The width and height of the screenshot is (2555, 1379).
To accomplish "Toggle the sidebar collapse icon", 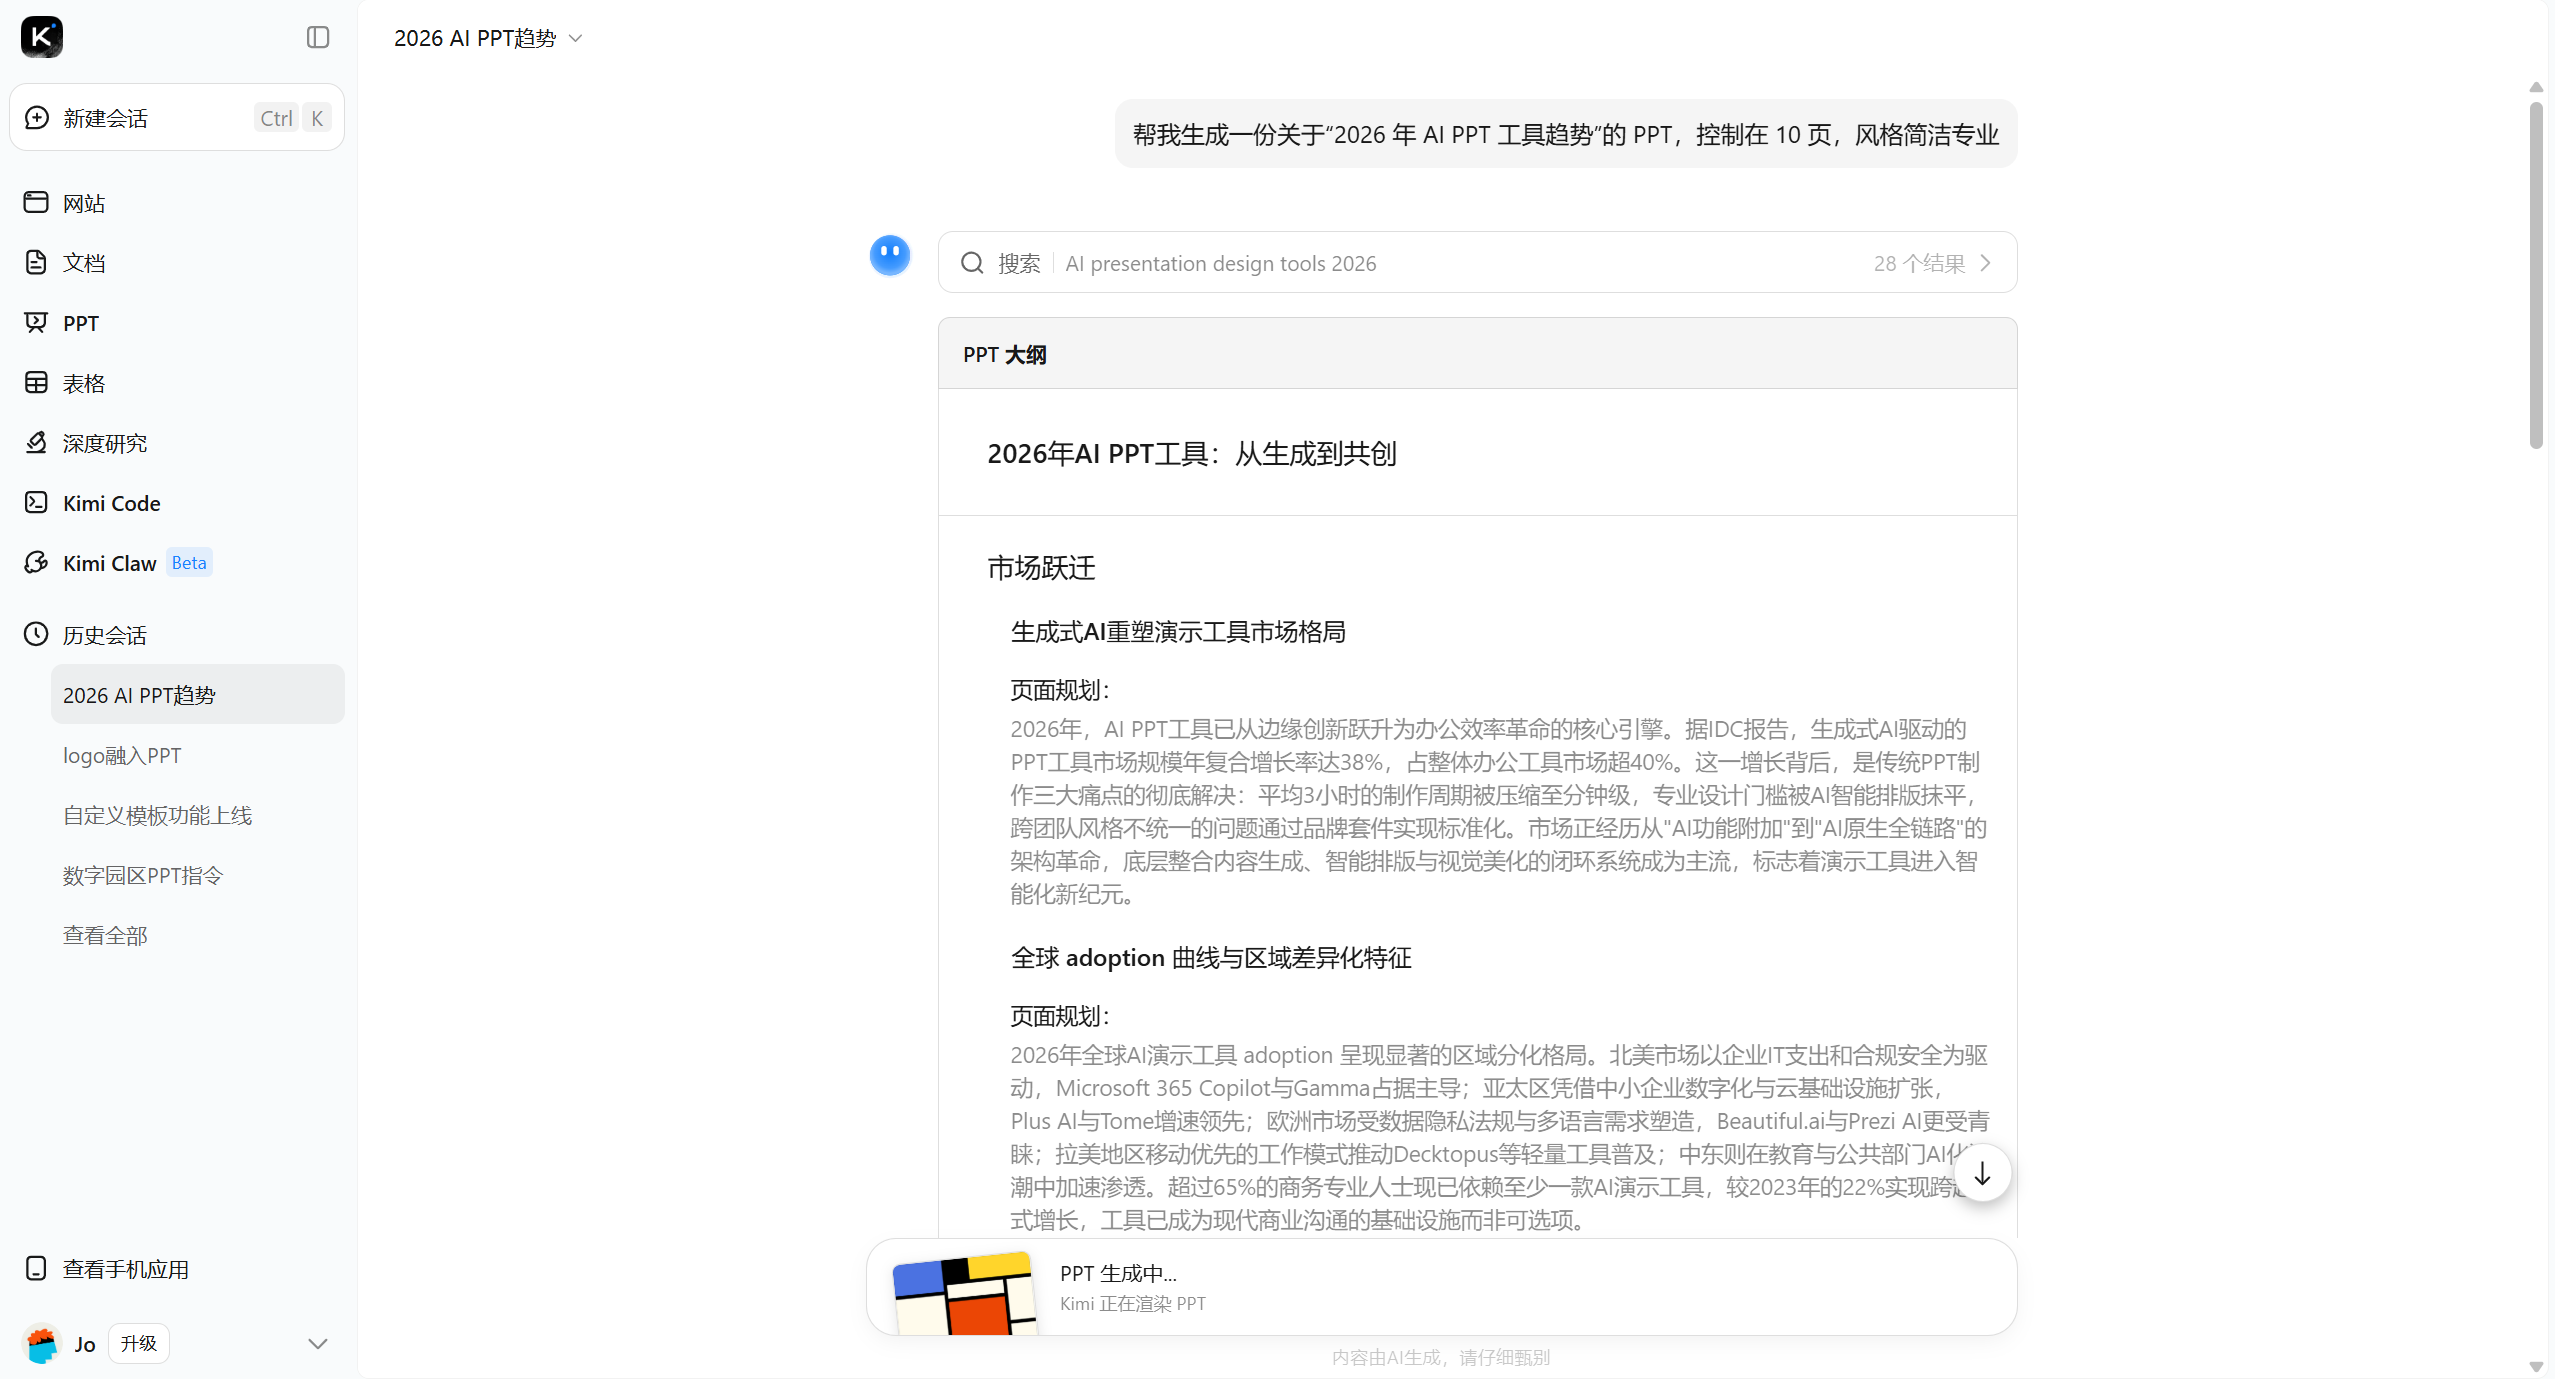I will click(x=318, y=37).
